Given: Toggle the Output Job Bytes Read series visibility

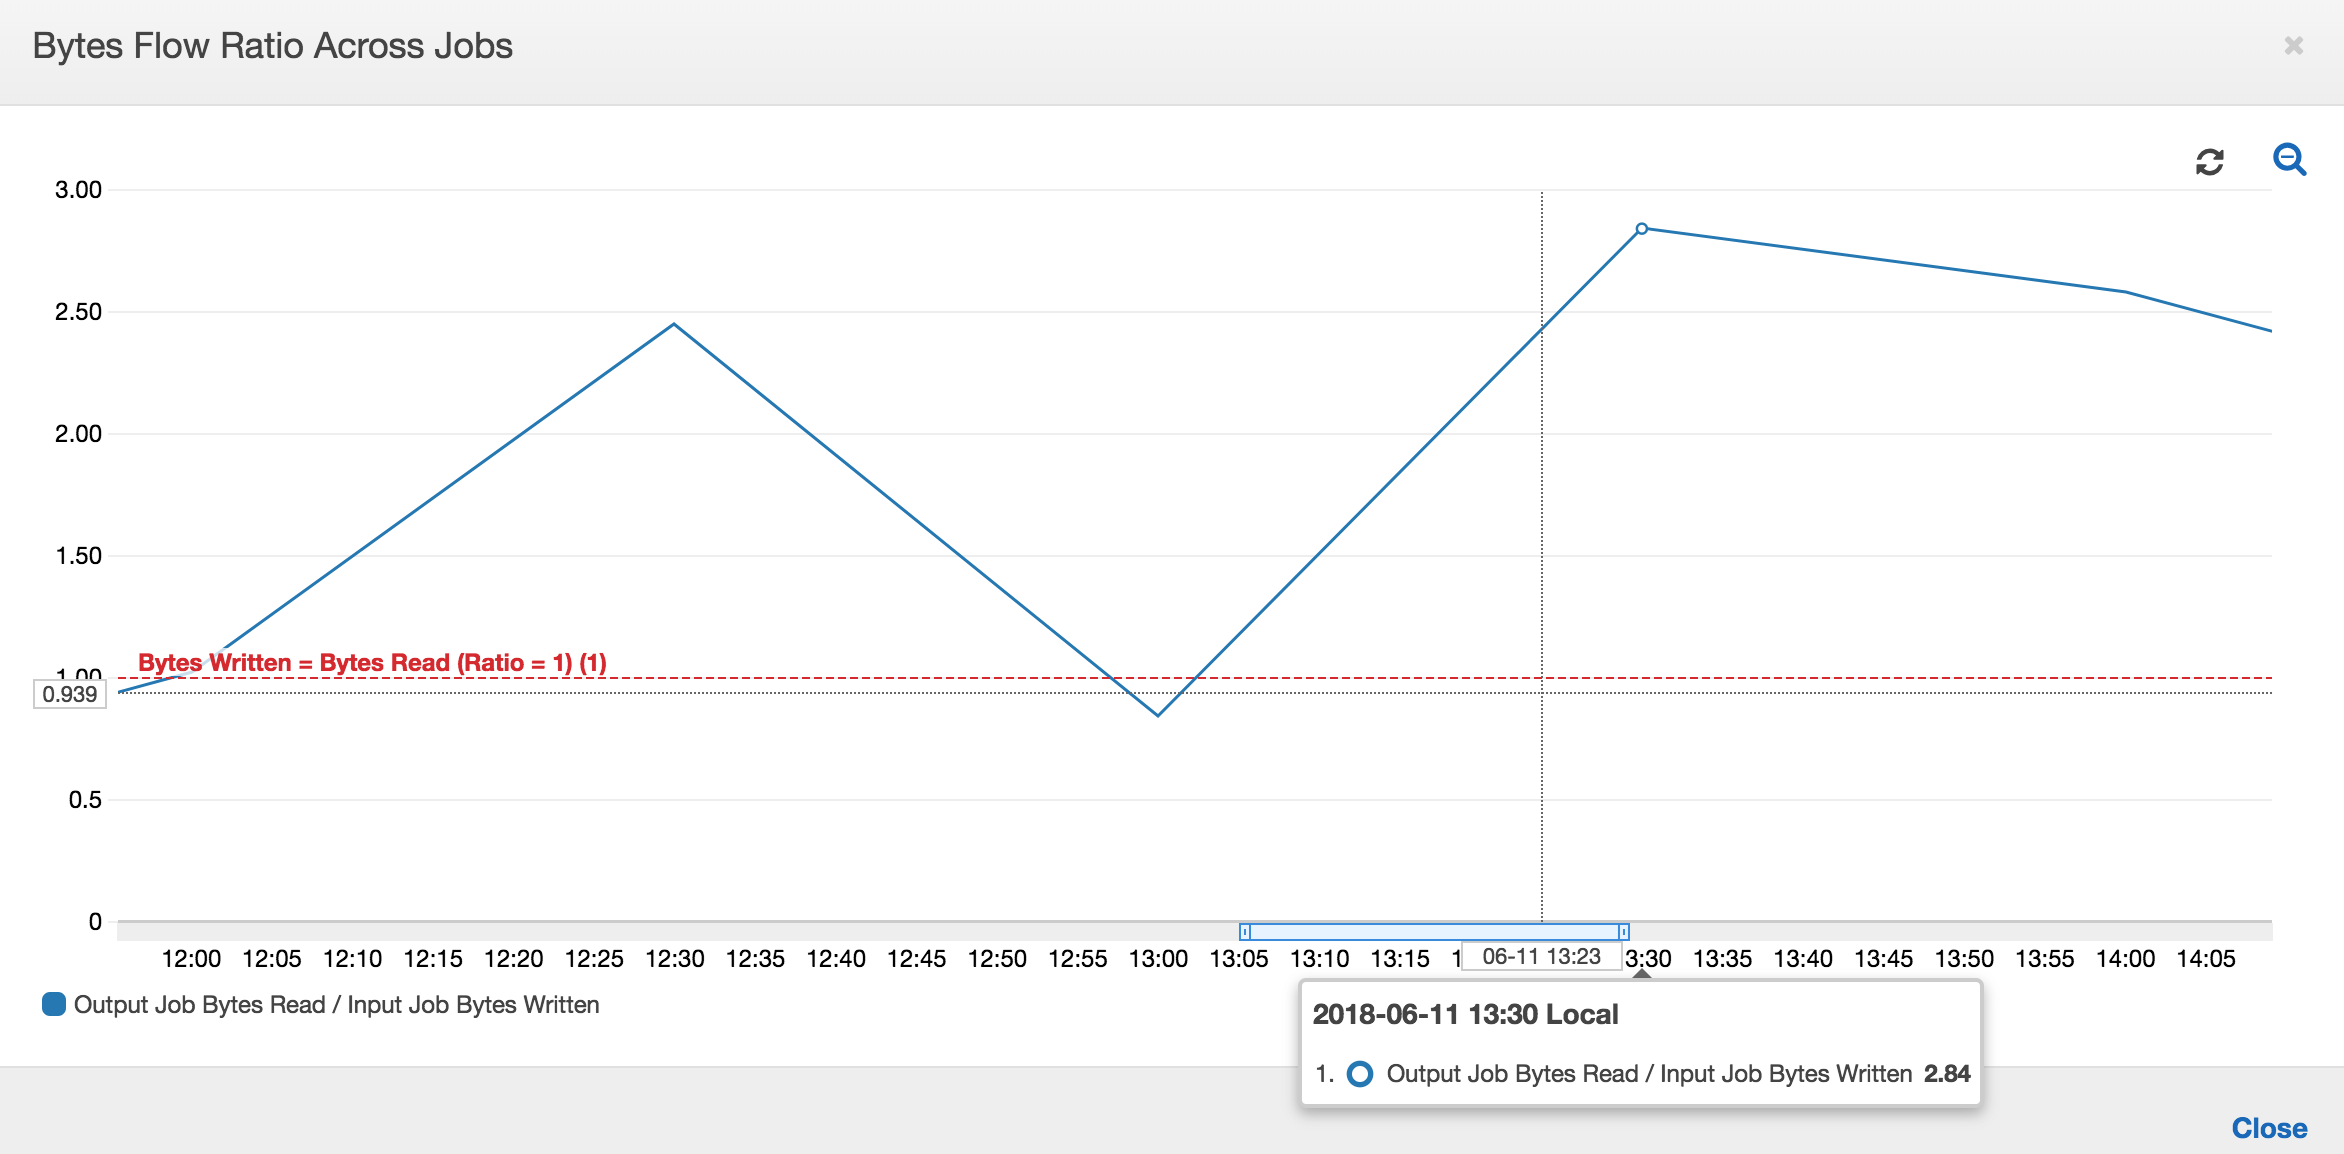Looking at the screenshot, I should 337,1004.
